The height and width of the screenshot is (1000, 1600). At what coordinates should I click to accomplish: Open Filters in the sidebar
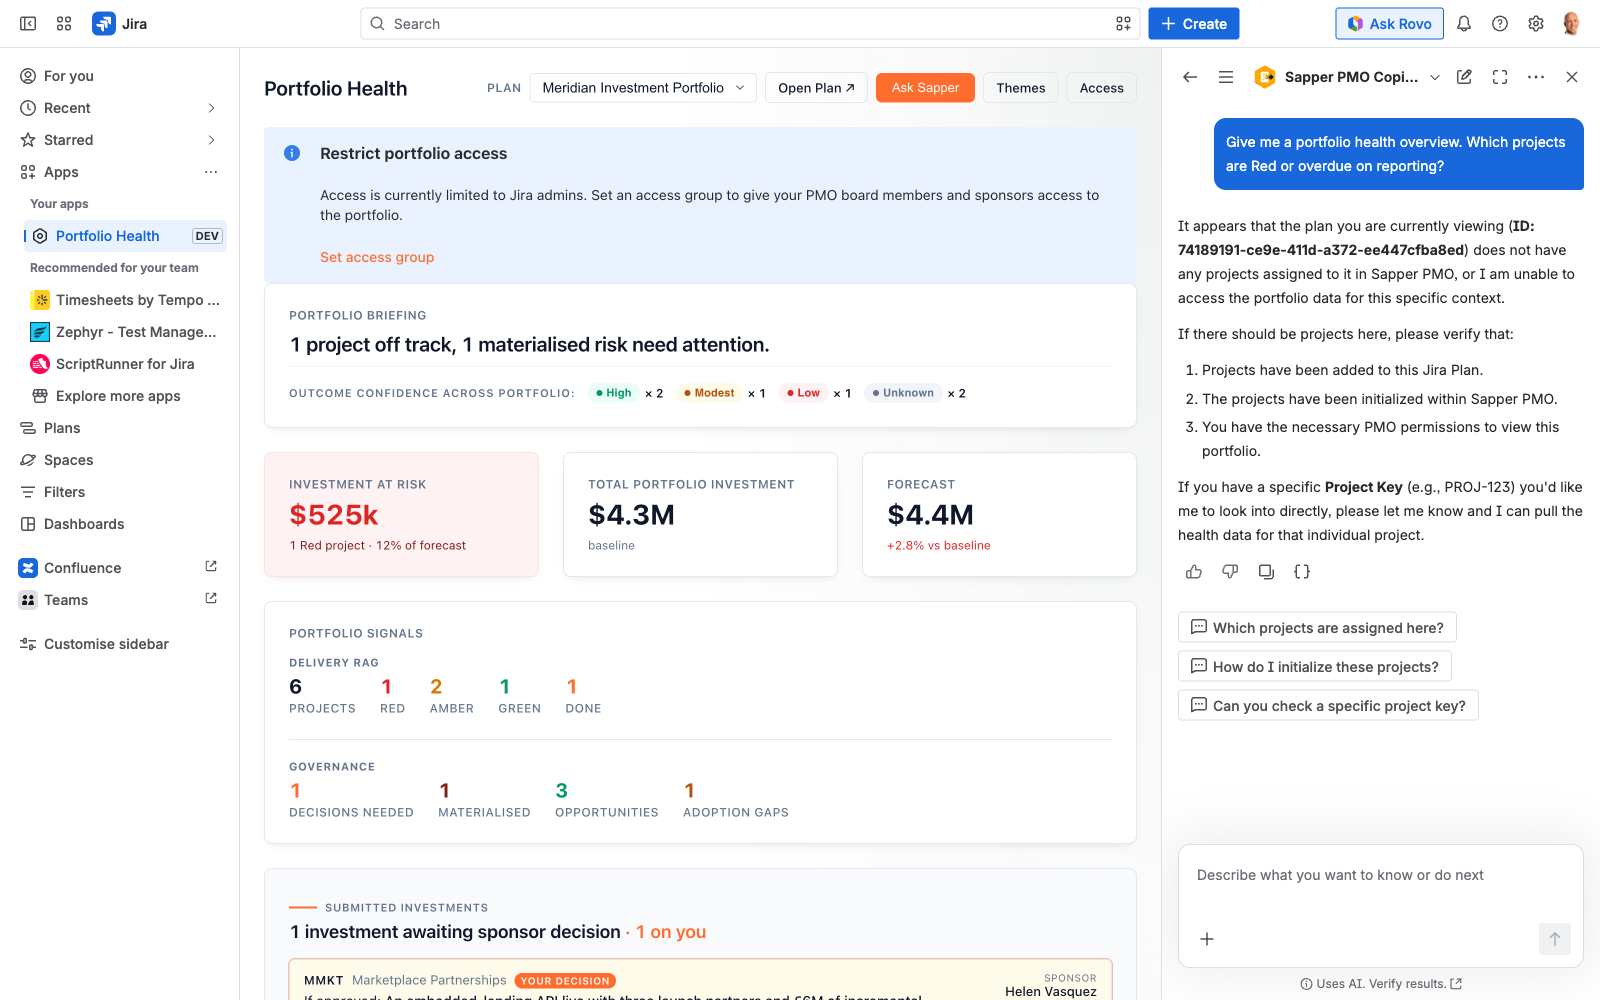[x=120, y=492]
